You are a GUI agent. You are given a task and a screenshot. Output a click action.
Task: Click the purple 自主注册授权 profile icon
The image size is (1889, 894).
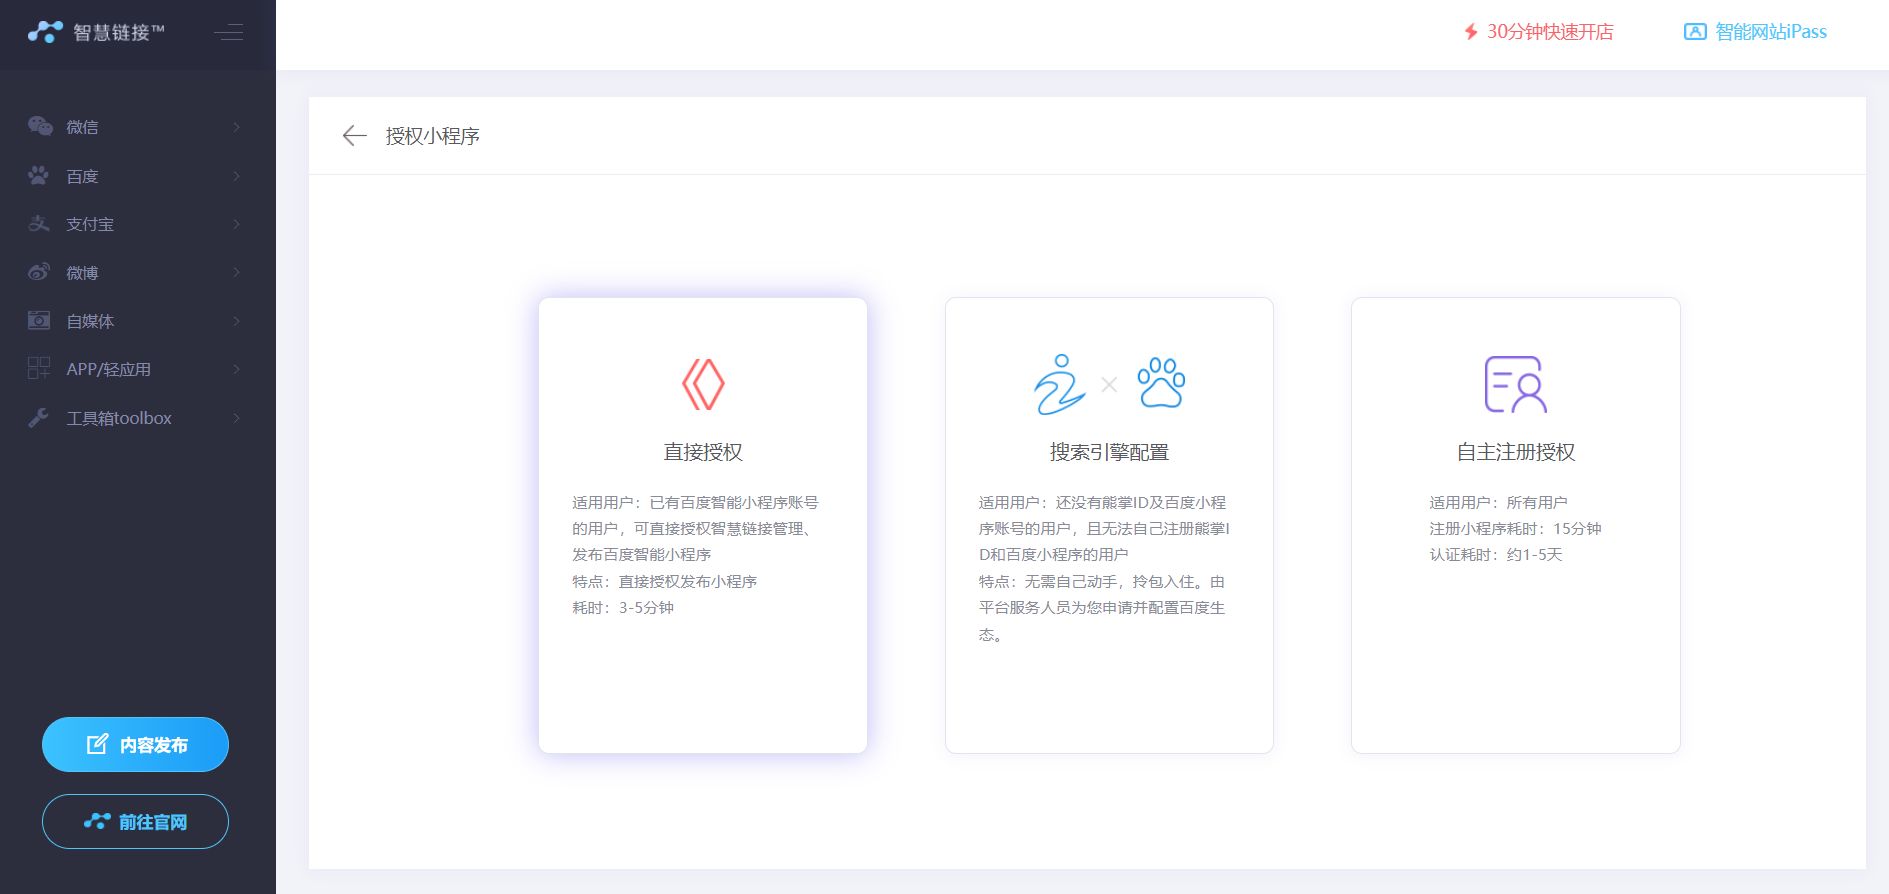click(x=1516, y=384)
